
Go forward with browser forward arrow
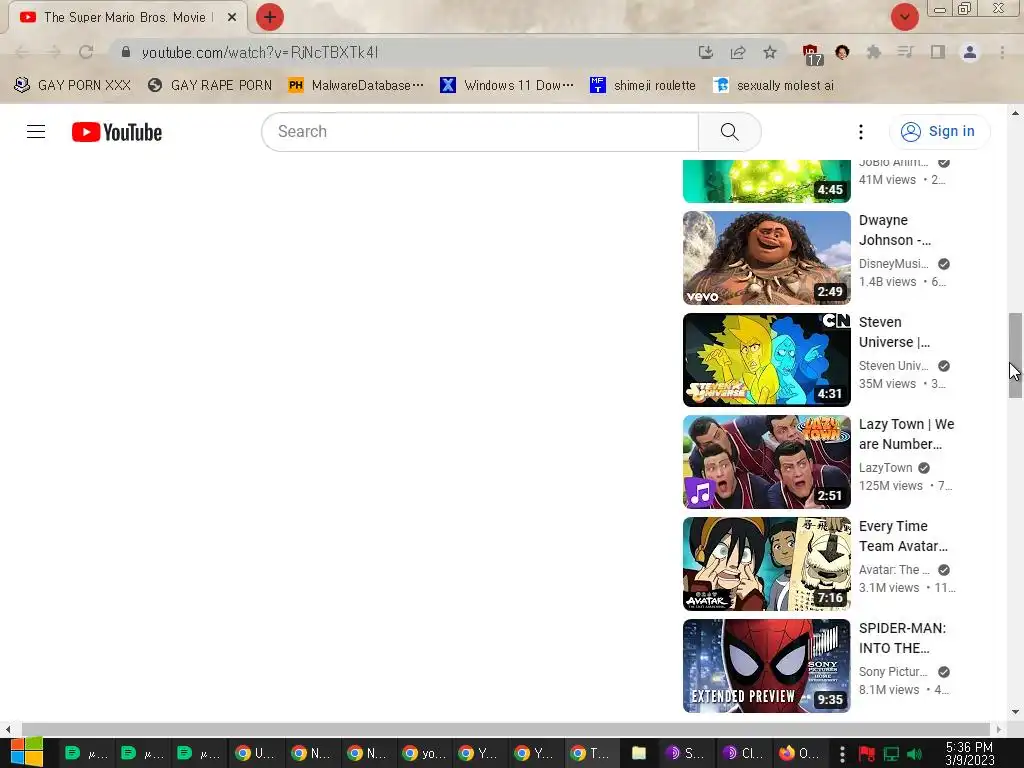54,52
